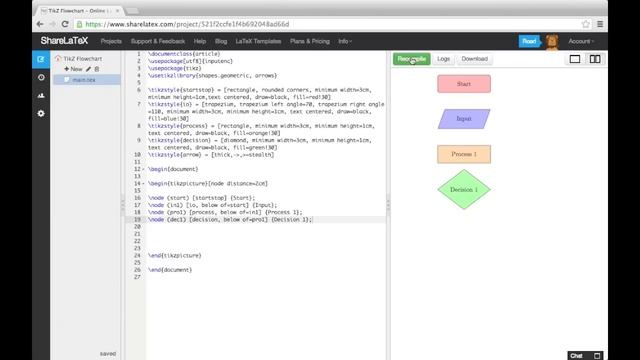
Task: Open project settings gear icon
Action: click(x=41, y=113)
